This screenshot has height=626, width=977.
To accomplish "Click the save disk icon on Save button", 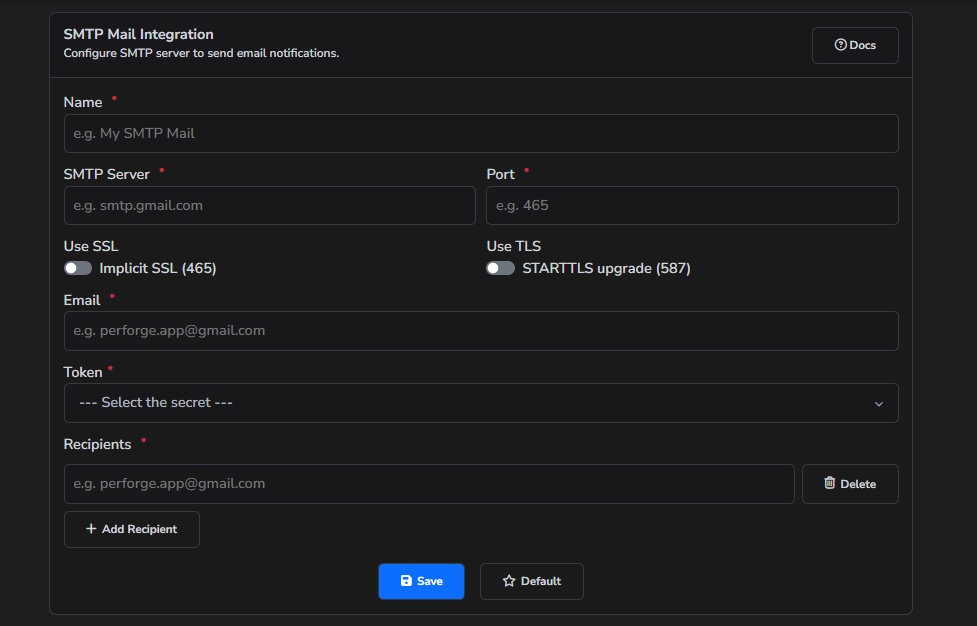I will pyautogui.click(x=406, y=581).
